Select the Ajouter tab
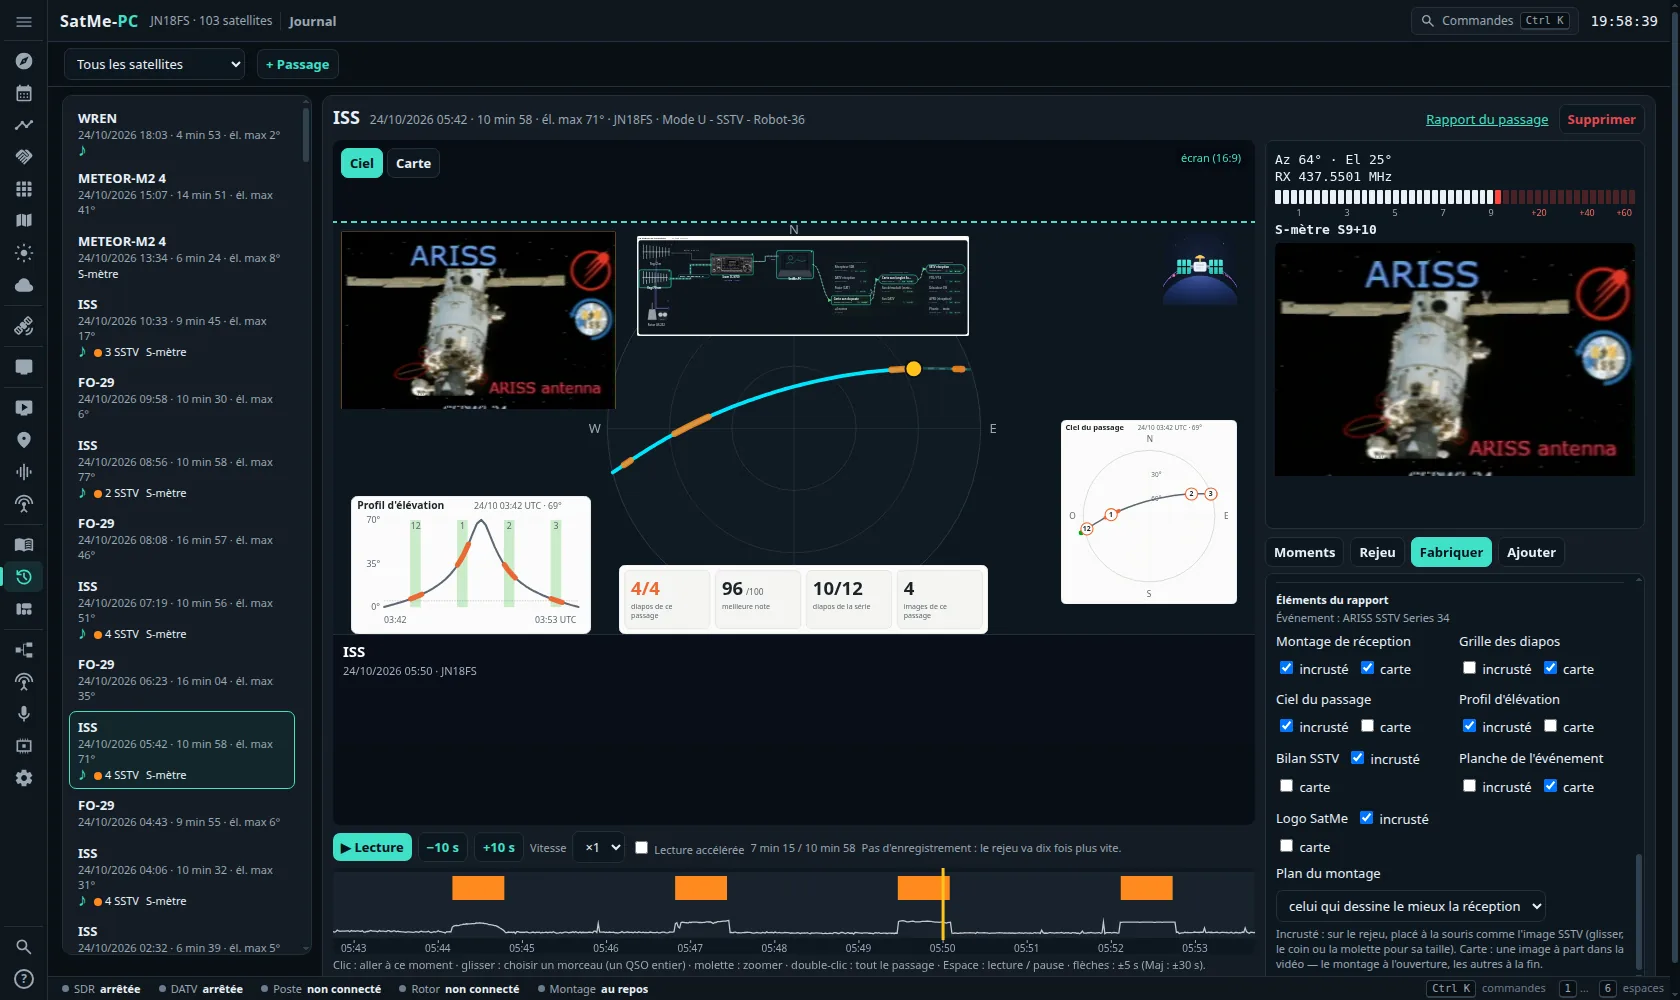The height and width of the screenshot is (1000, 1680). pyautogui.click(x=1531, y=552)
